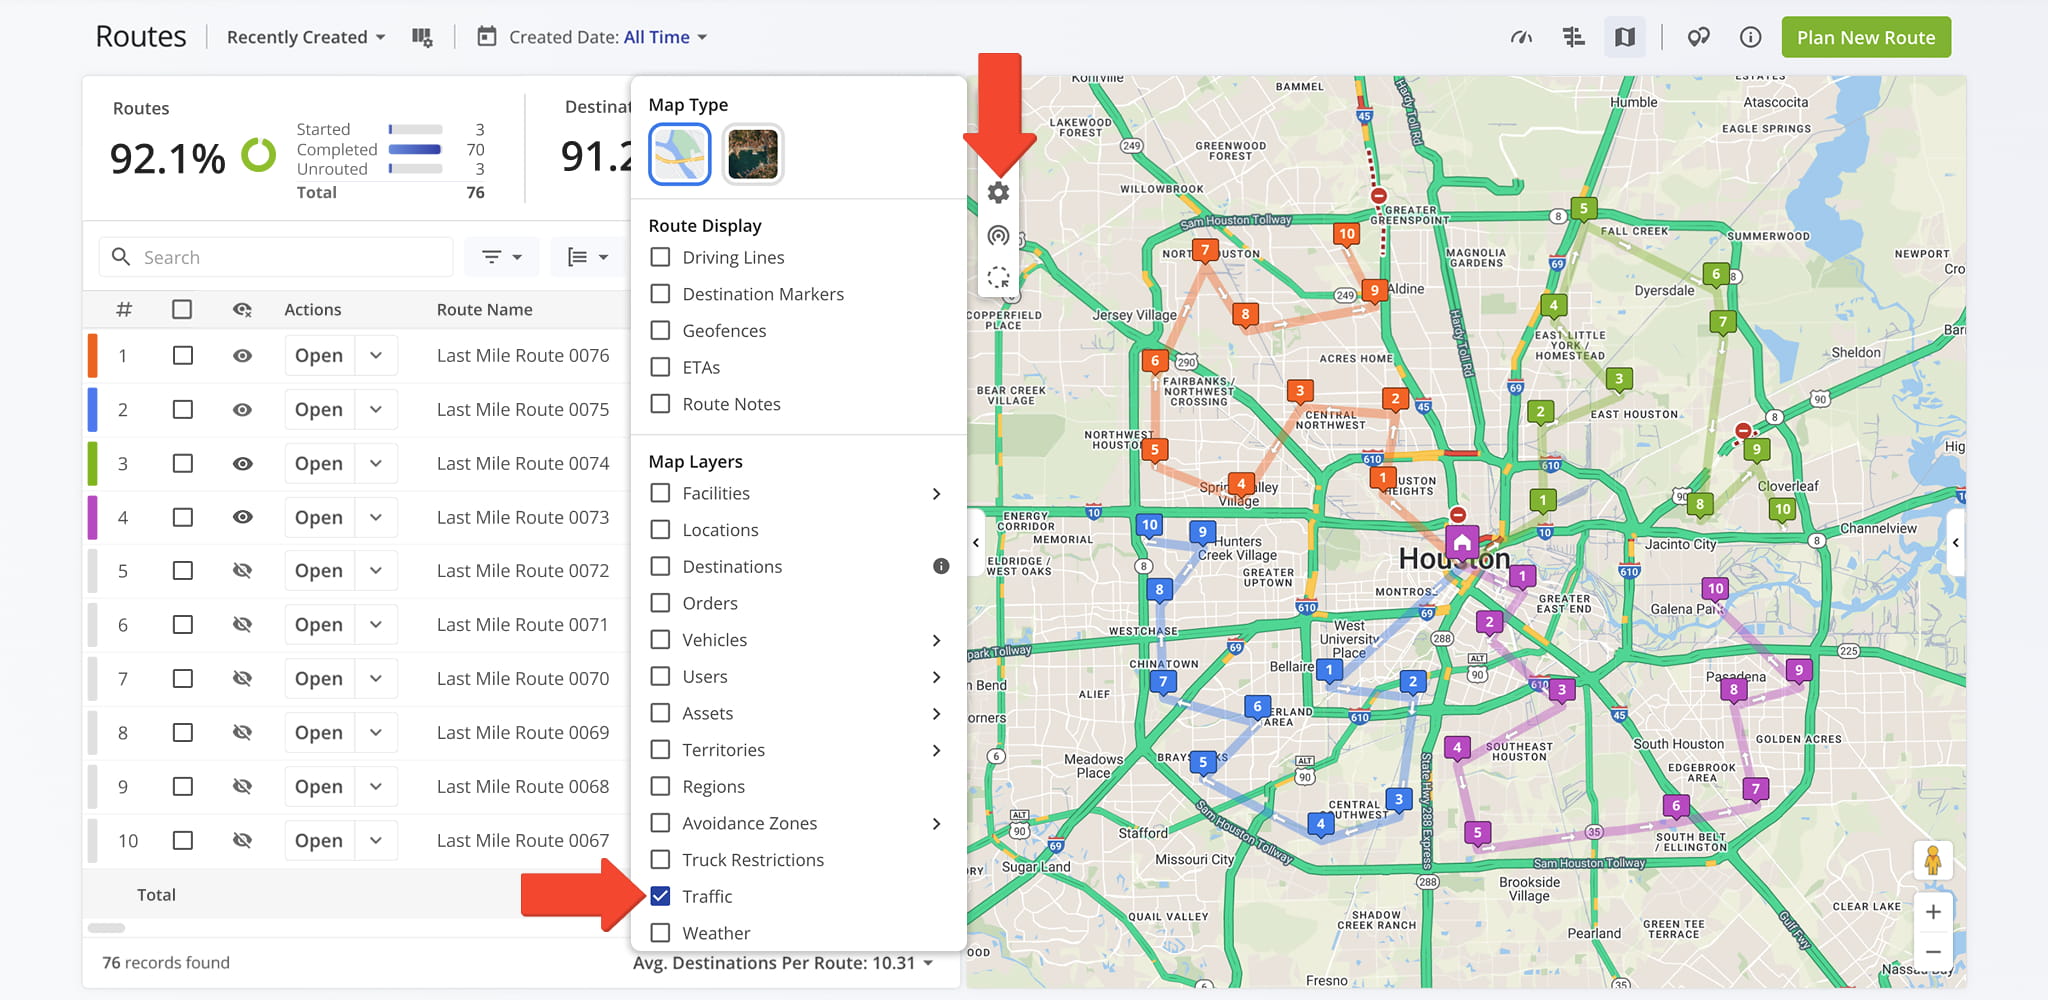
Task: Click the speedometer dashboard icon
Action: coord(1521,37)
